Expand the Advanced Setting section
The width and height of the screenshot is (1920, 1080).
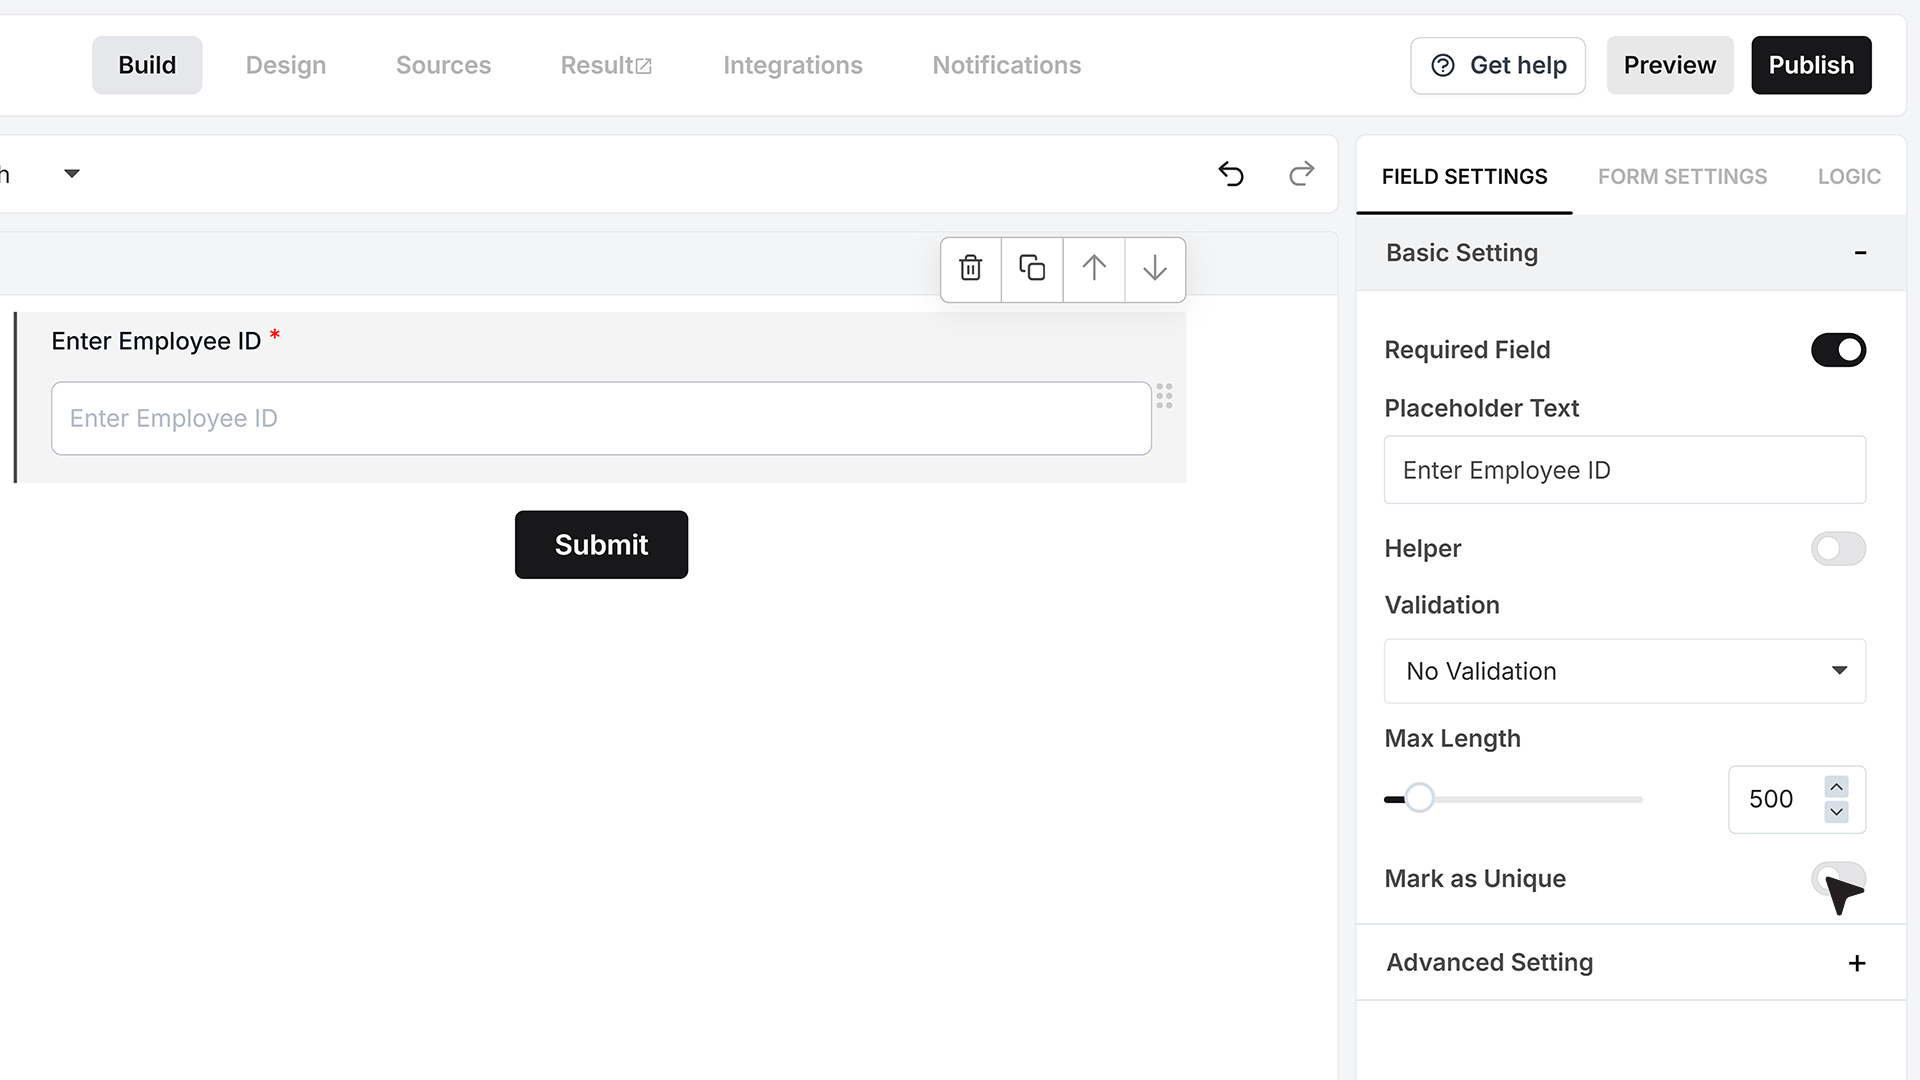(1857, 963)
